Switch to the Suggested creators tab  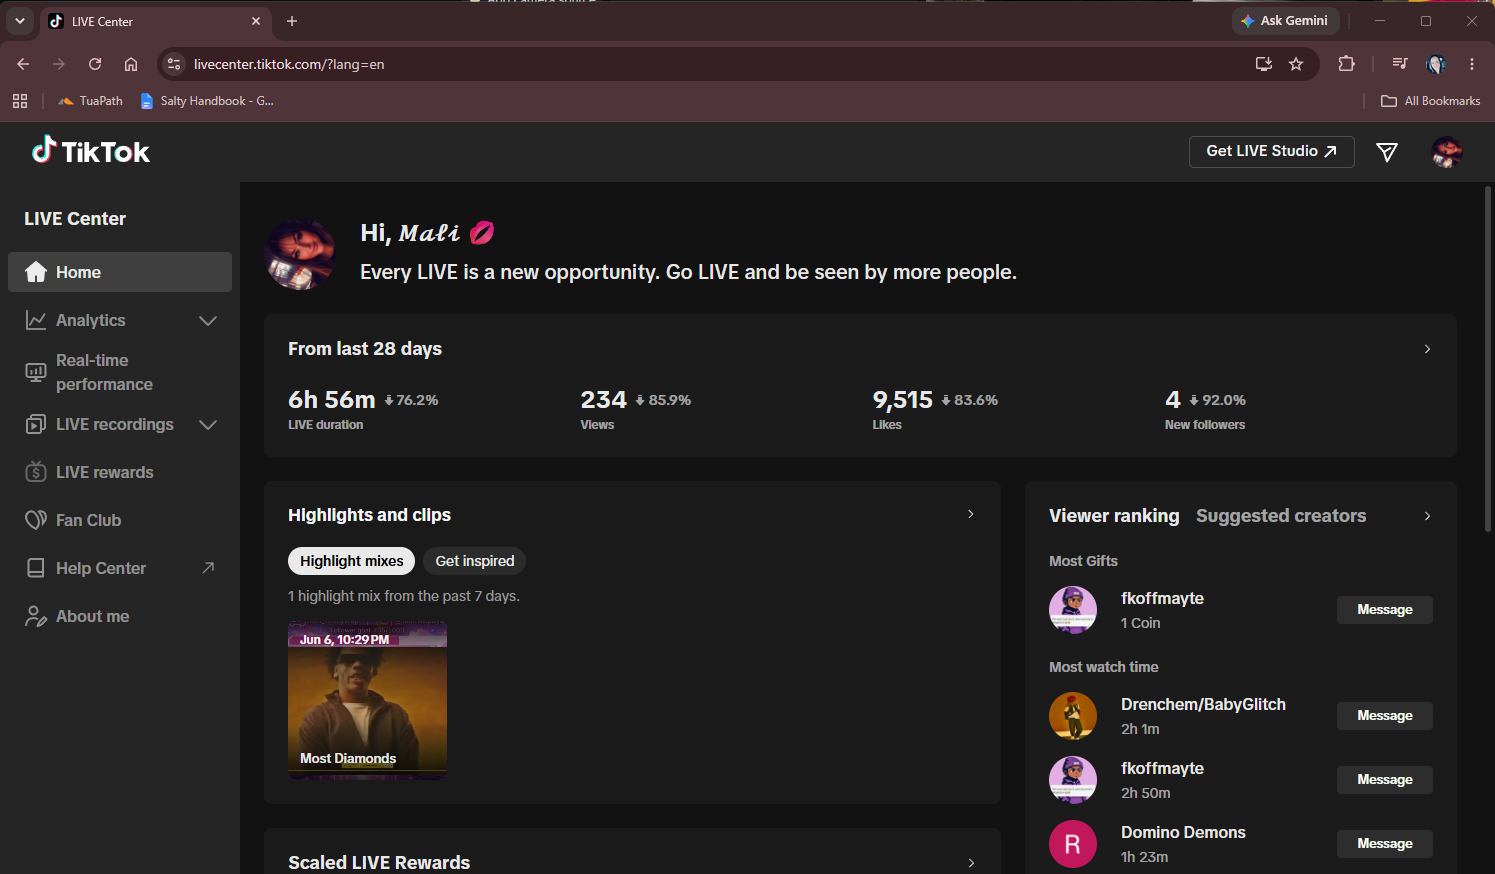(1281, 516)
